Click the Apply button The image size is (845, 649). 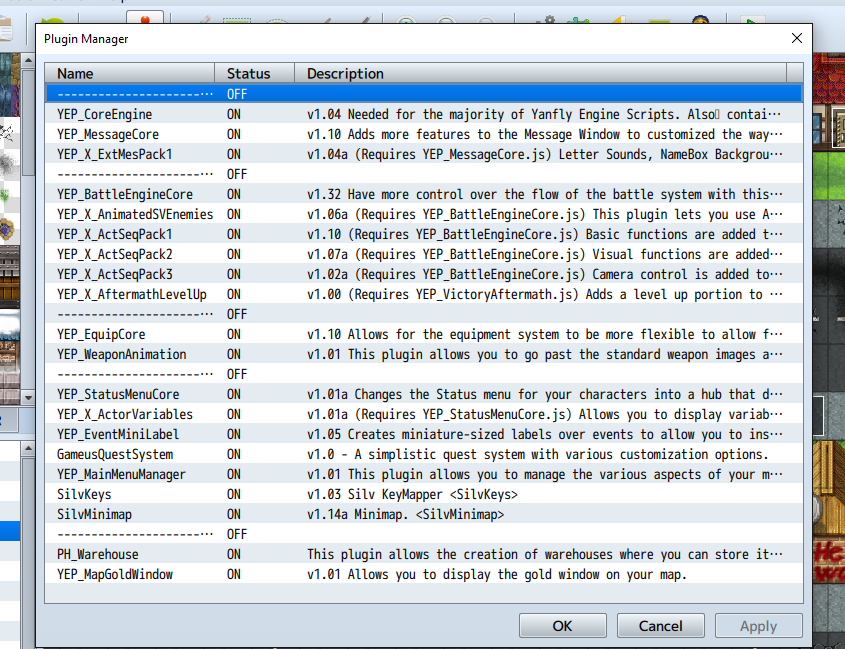point(758,626)
